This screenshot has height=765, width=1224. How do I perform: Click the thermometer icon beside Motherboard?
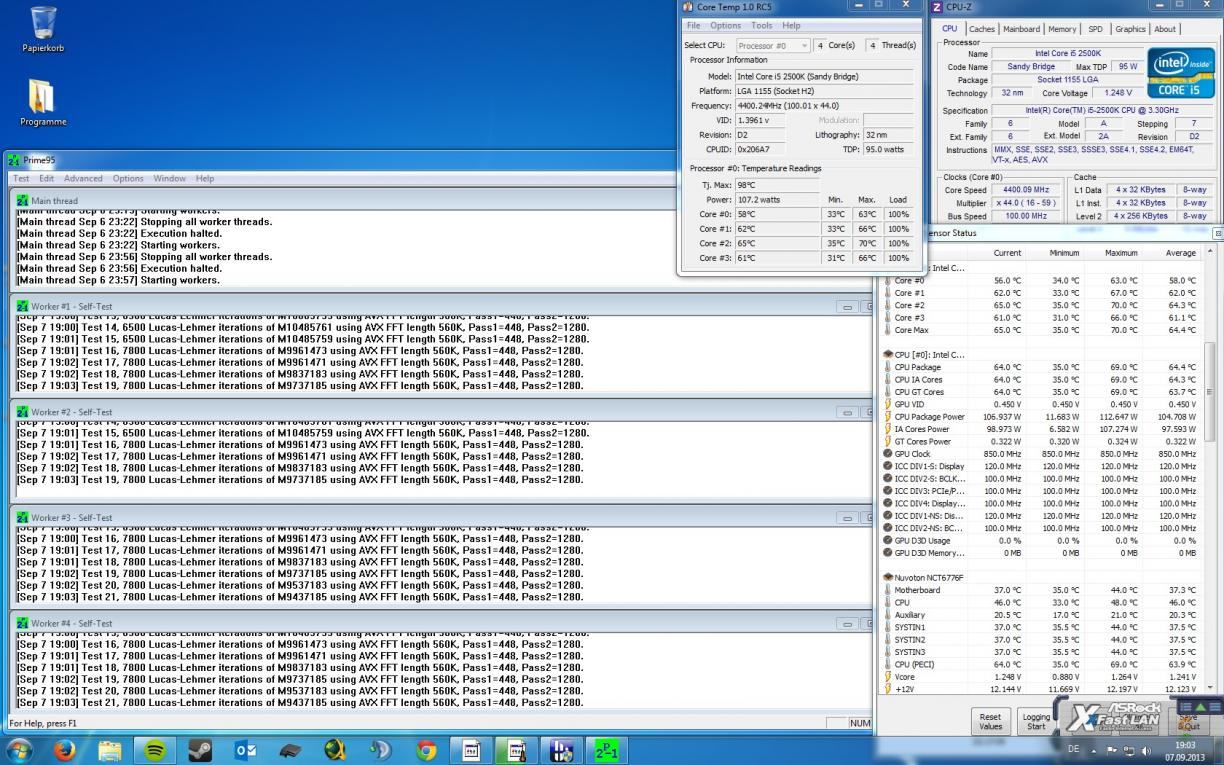888,590
